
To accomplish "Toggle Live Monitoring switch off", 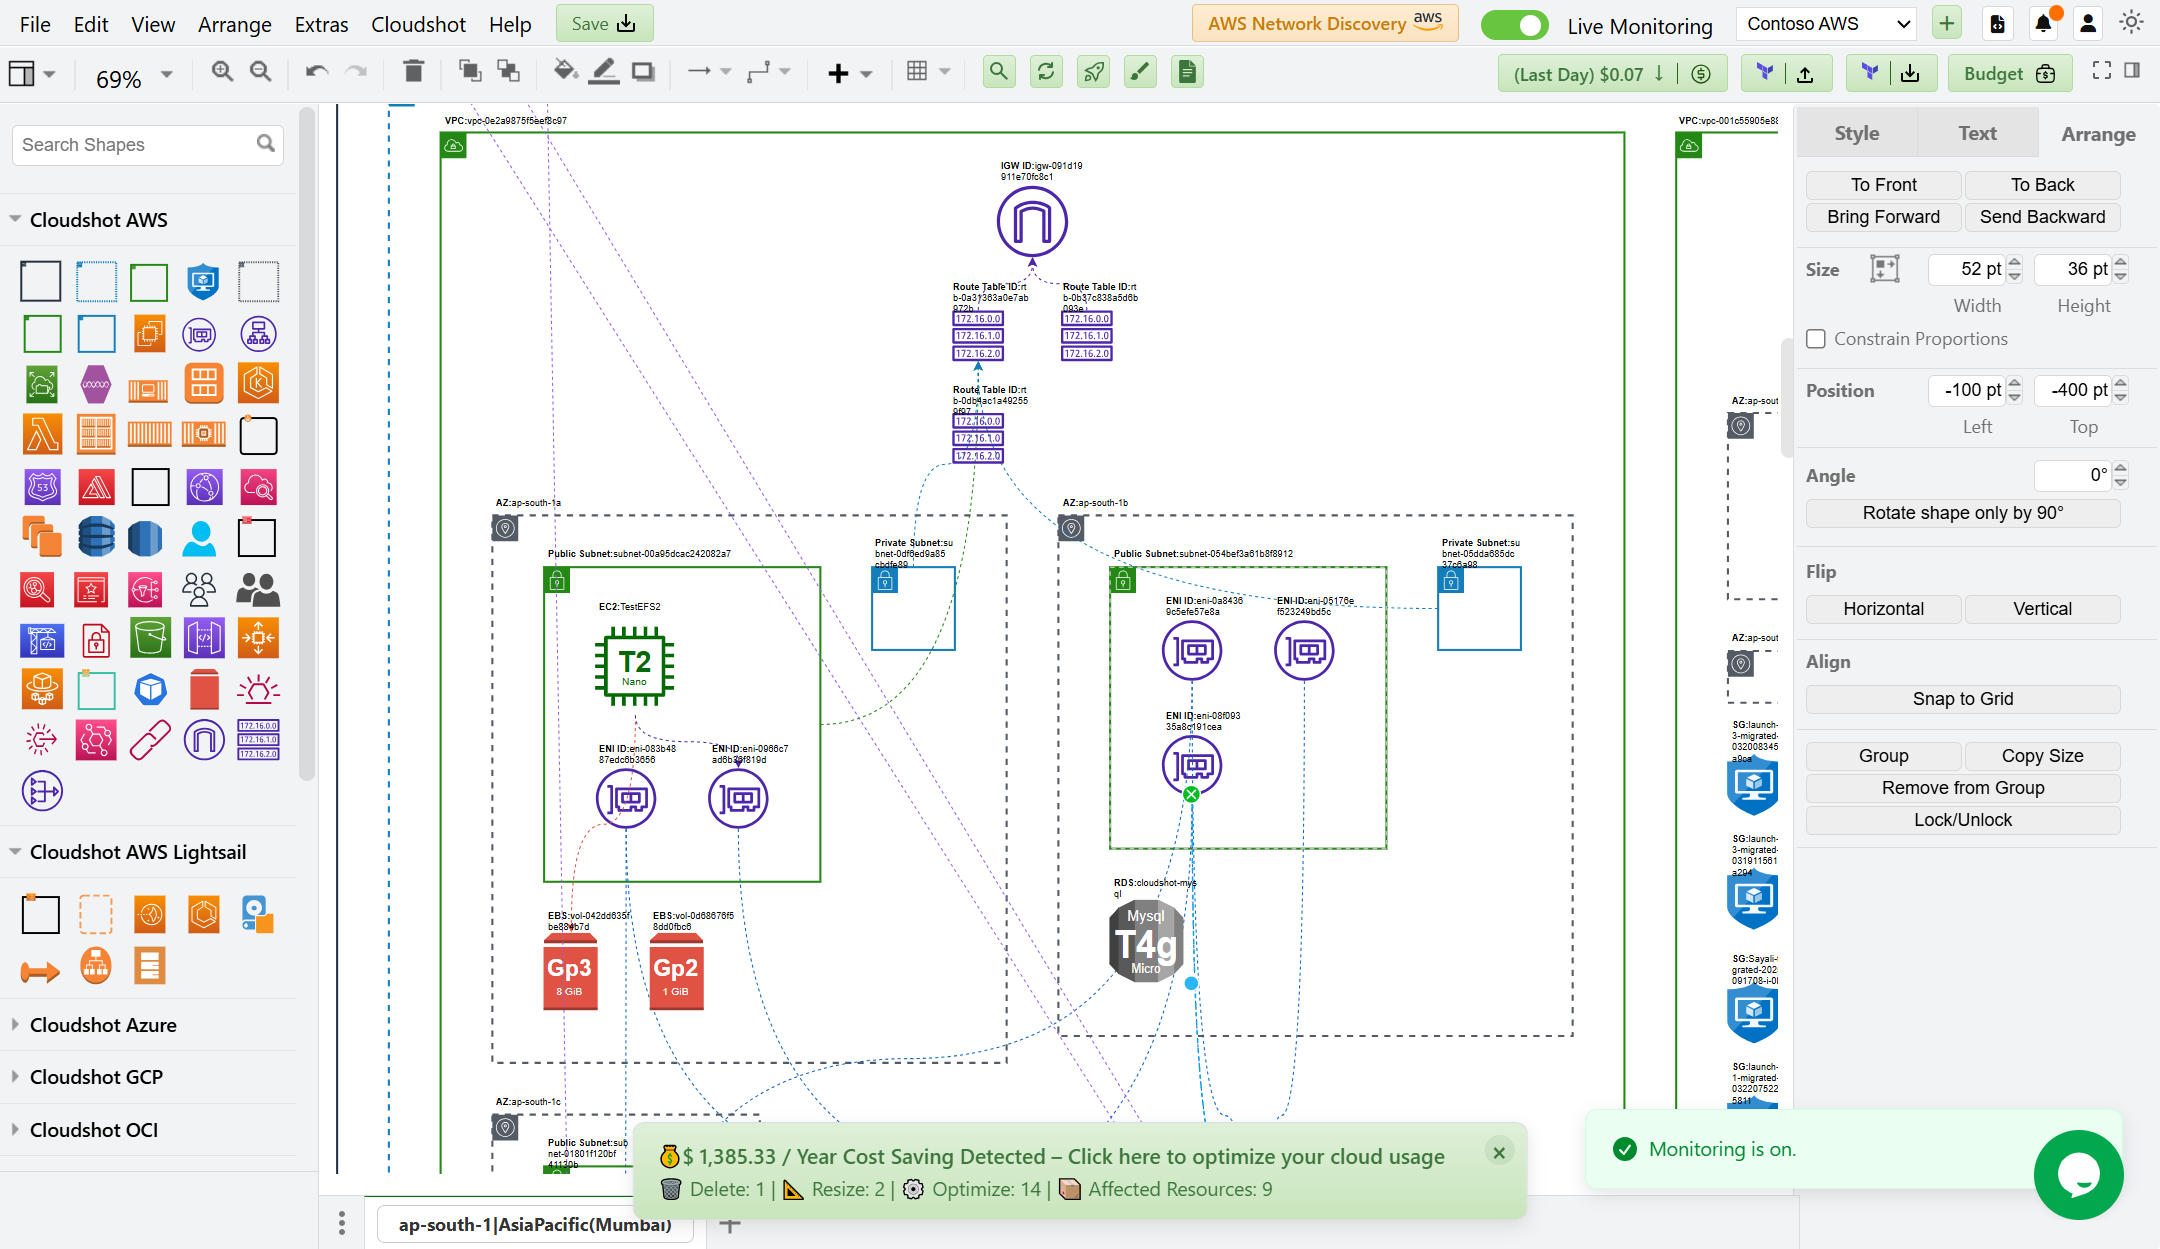I will tap(1514, 25).
